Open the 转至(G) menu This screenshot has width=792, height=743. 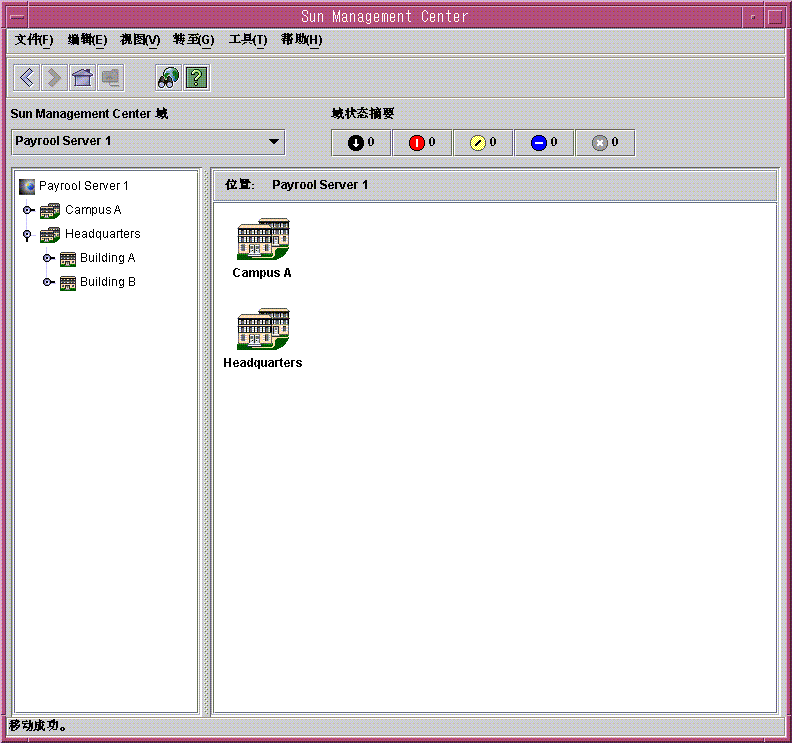click(193, 40)
